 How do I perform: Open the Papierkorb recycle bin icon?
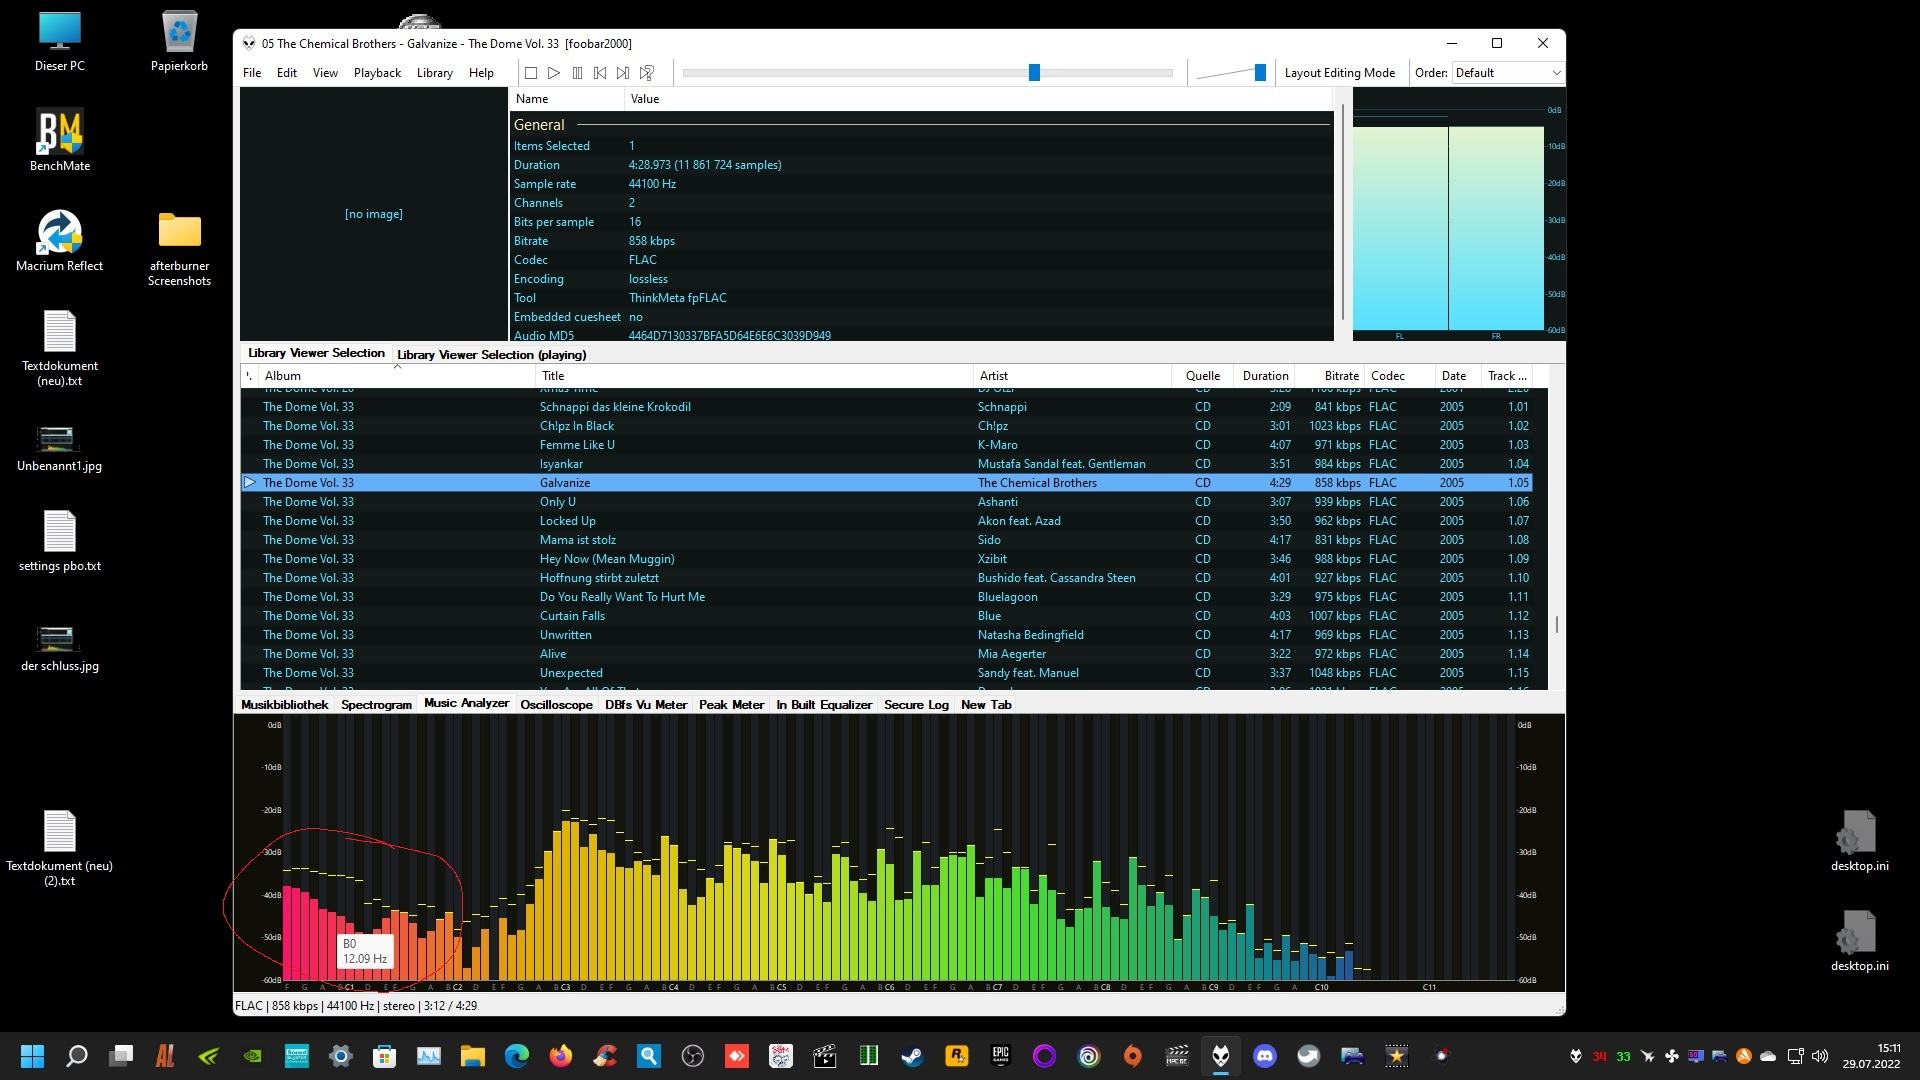[179, 42]
